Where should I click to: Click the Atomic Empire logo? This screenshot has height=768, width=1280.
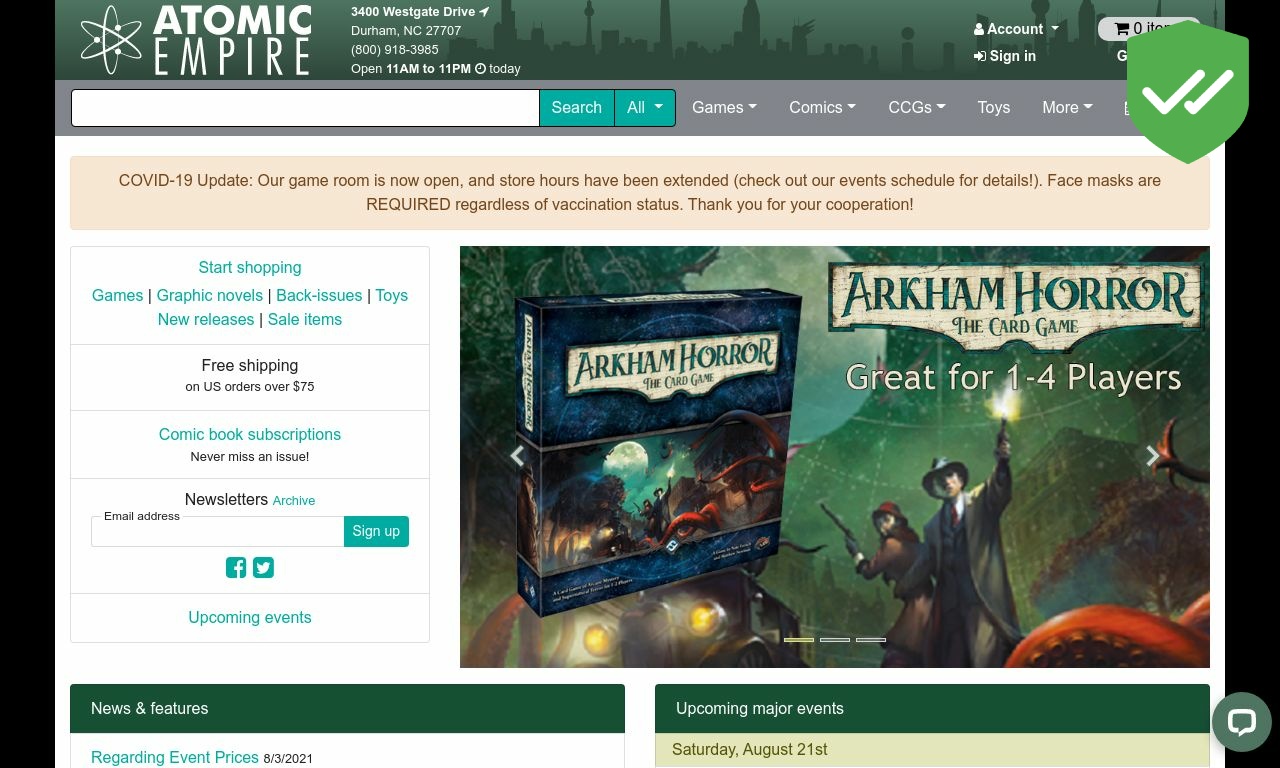[196, 40]
